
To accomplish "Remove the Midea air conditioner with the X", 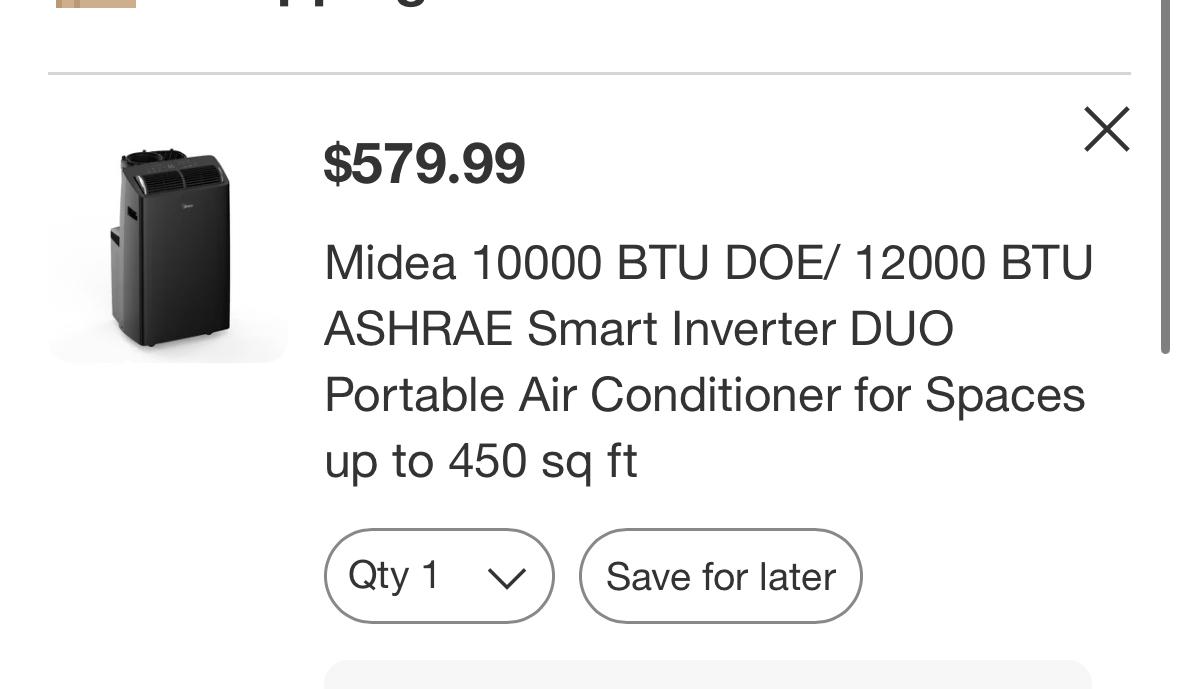I will pos(1106,130).
